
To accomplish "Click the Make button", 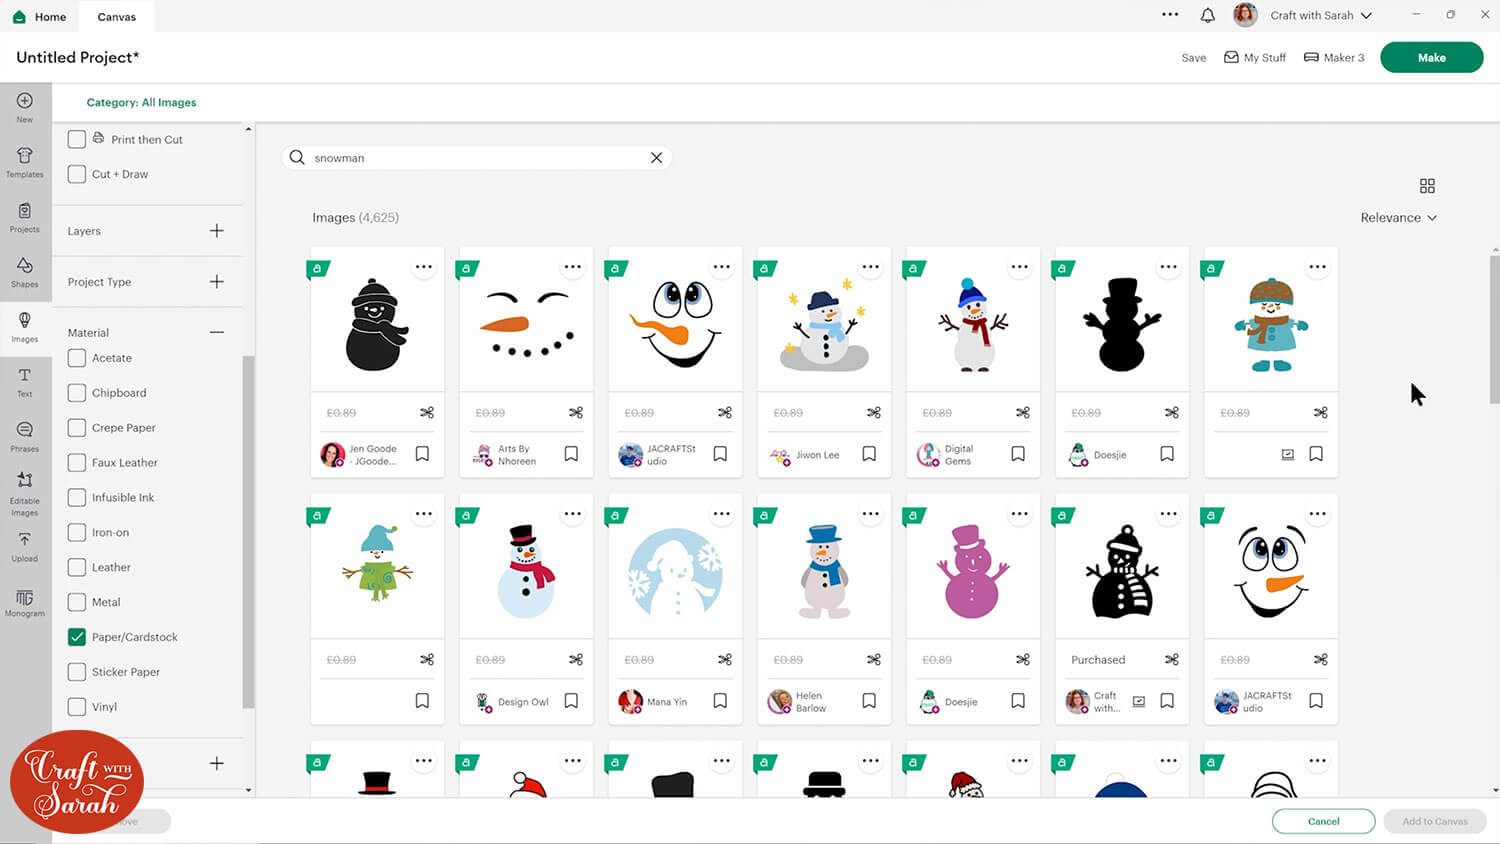I will [x=1431, y=57].
